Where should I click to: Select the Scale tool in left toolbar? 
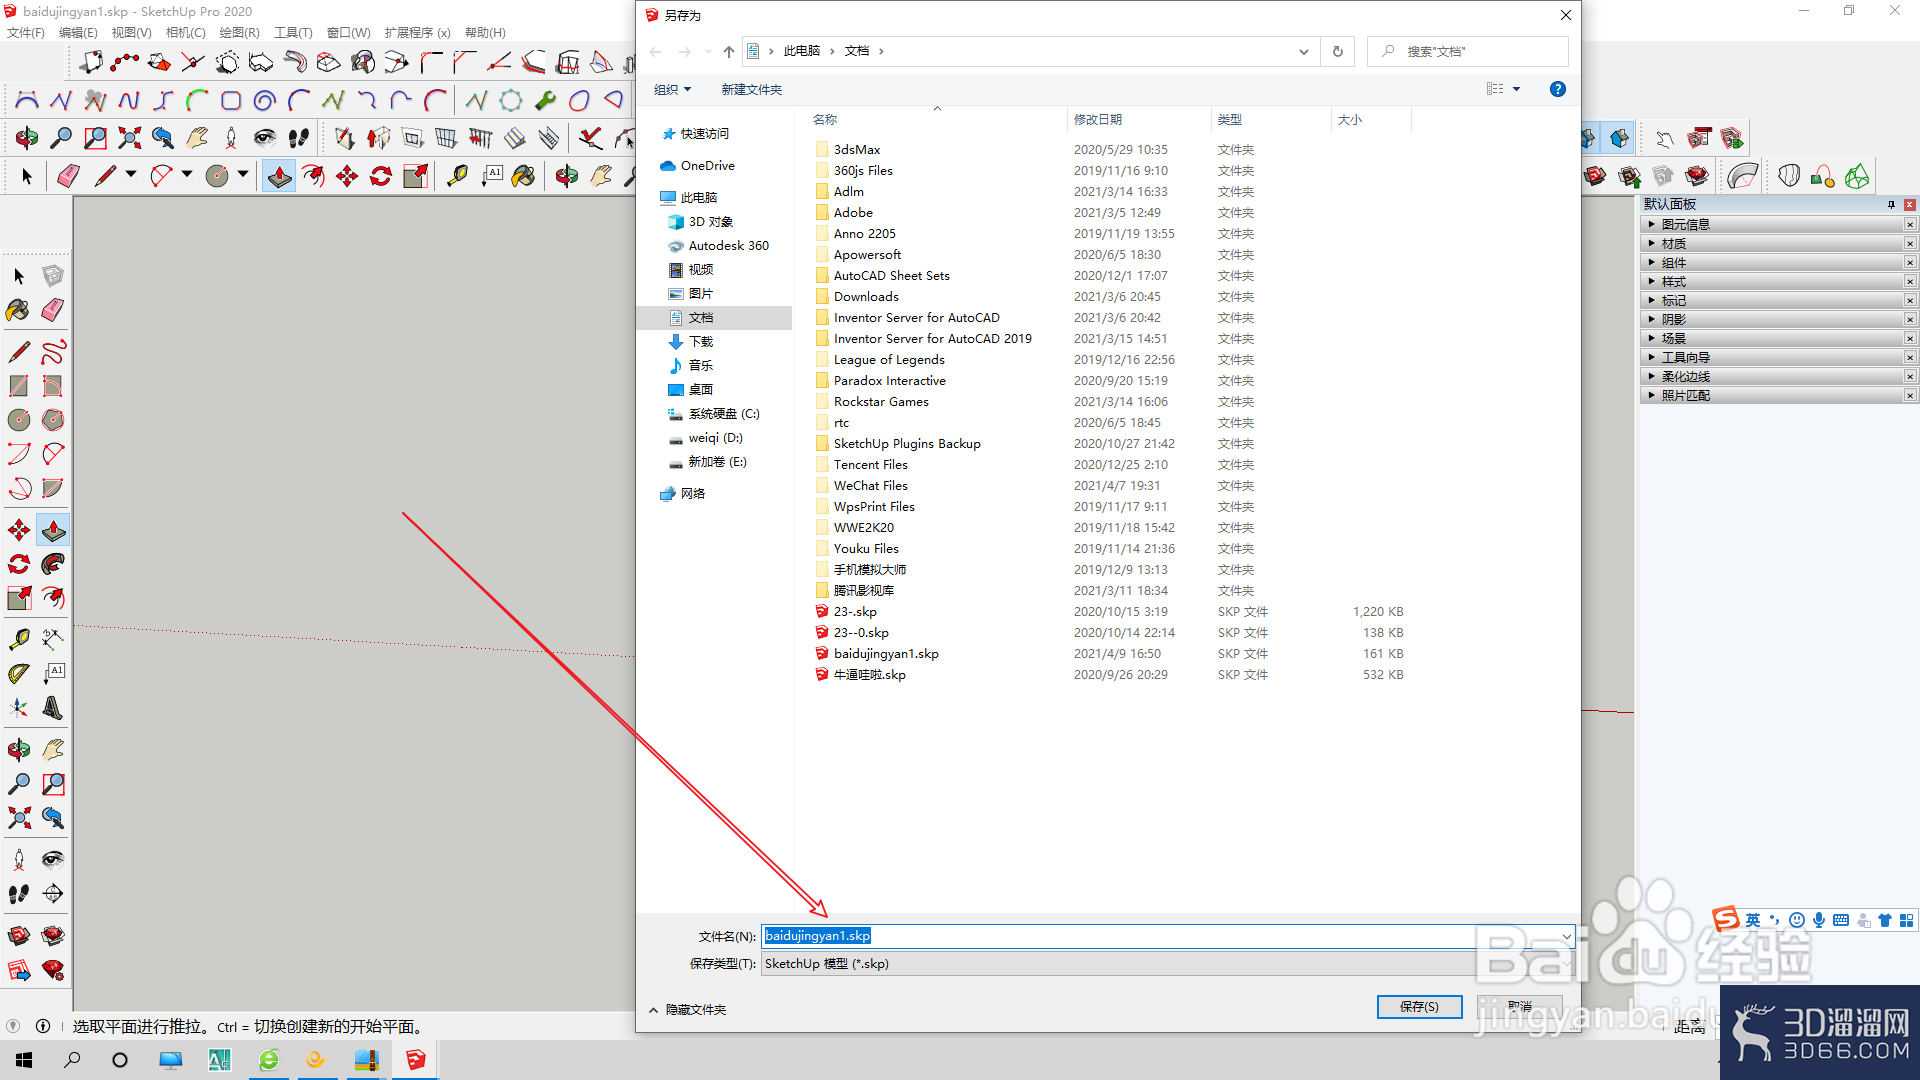point(19,598)
